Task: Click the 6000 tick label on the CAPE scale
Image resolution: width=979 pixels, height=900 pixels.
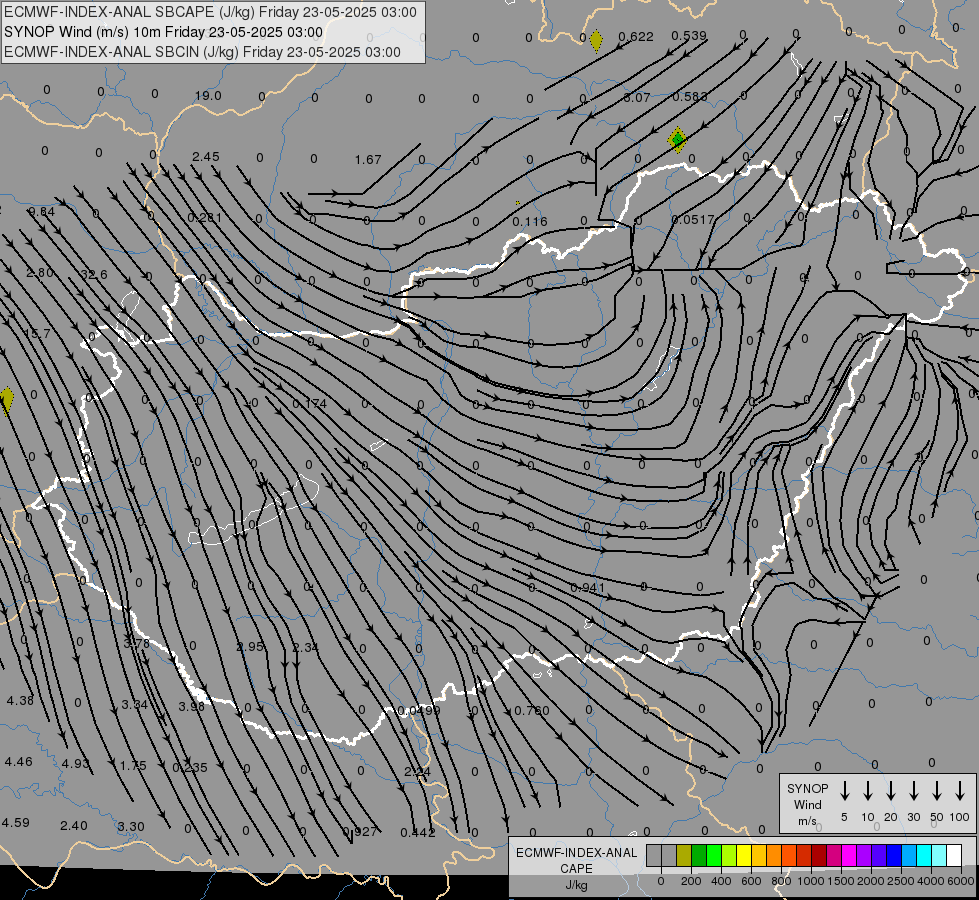Action: click(962, 881)
